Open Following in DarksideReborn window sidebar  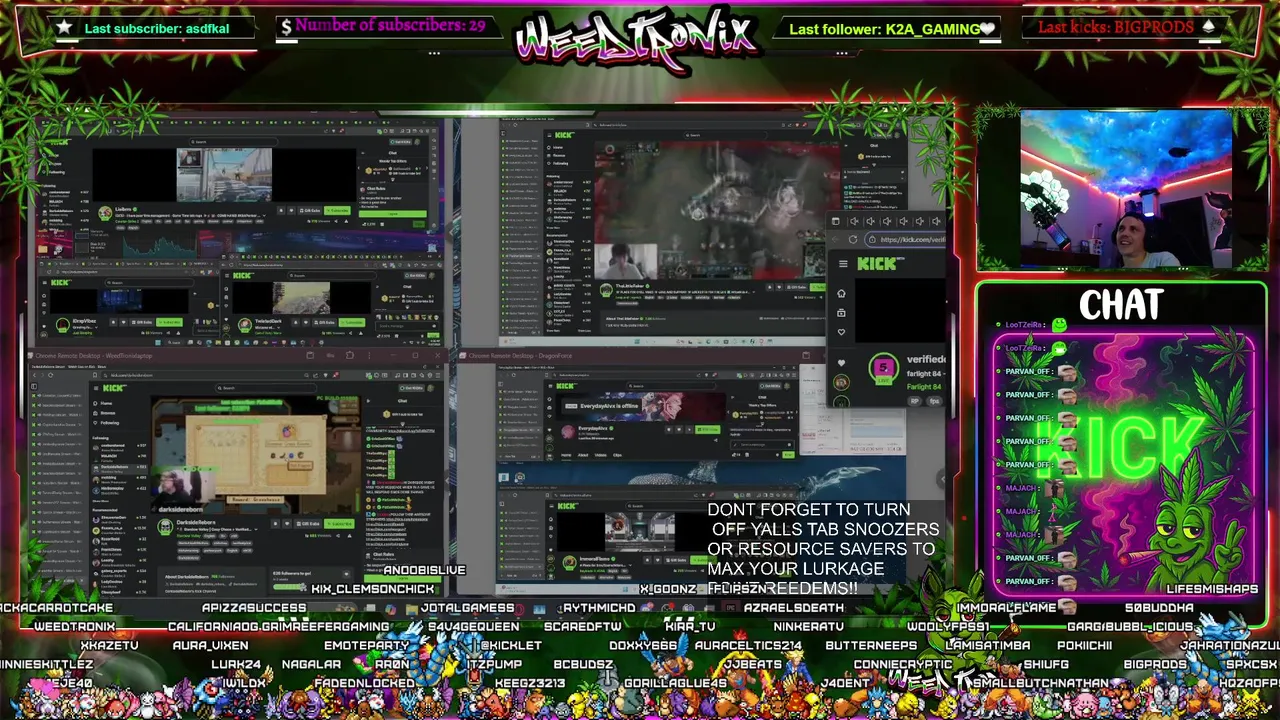click(x=105, y=422)
